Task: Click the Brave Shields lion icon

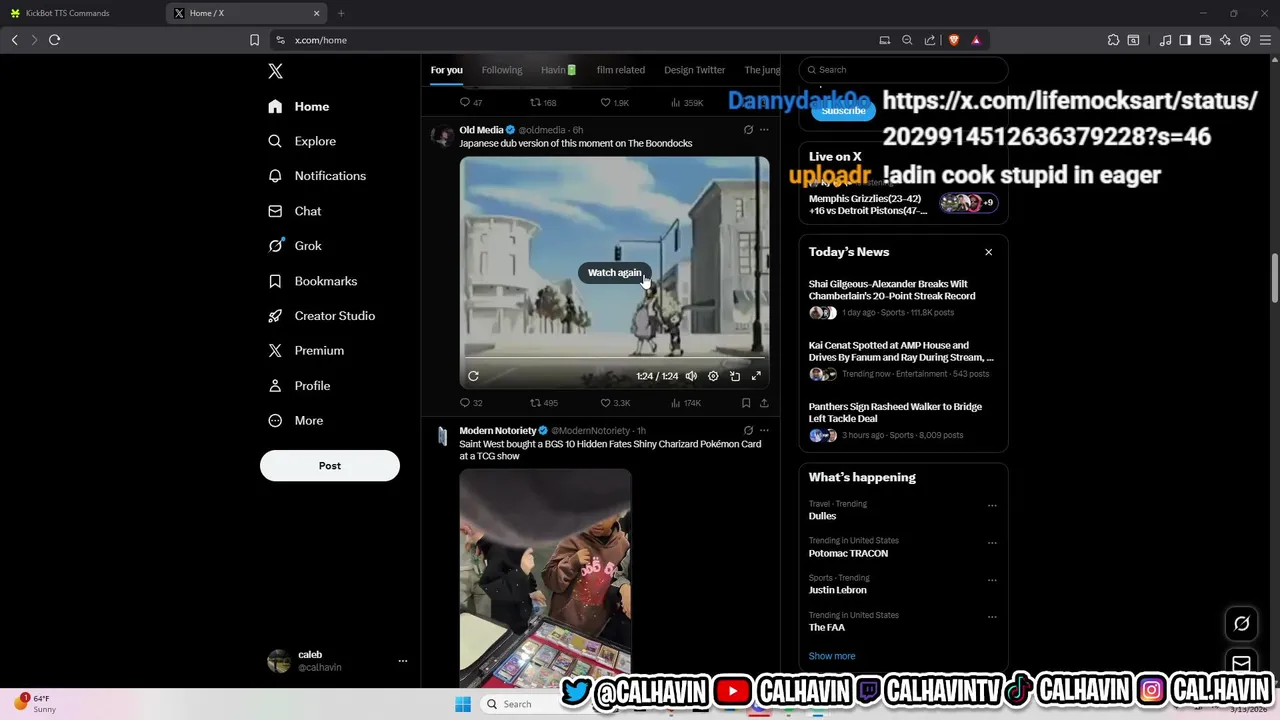Action: click(x=953, y=40)
